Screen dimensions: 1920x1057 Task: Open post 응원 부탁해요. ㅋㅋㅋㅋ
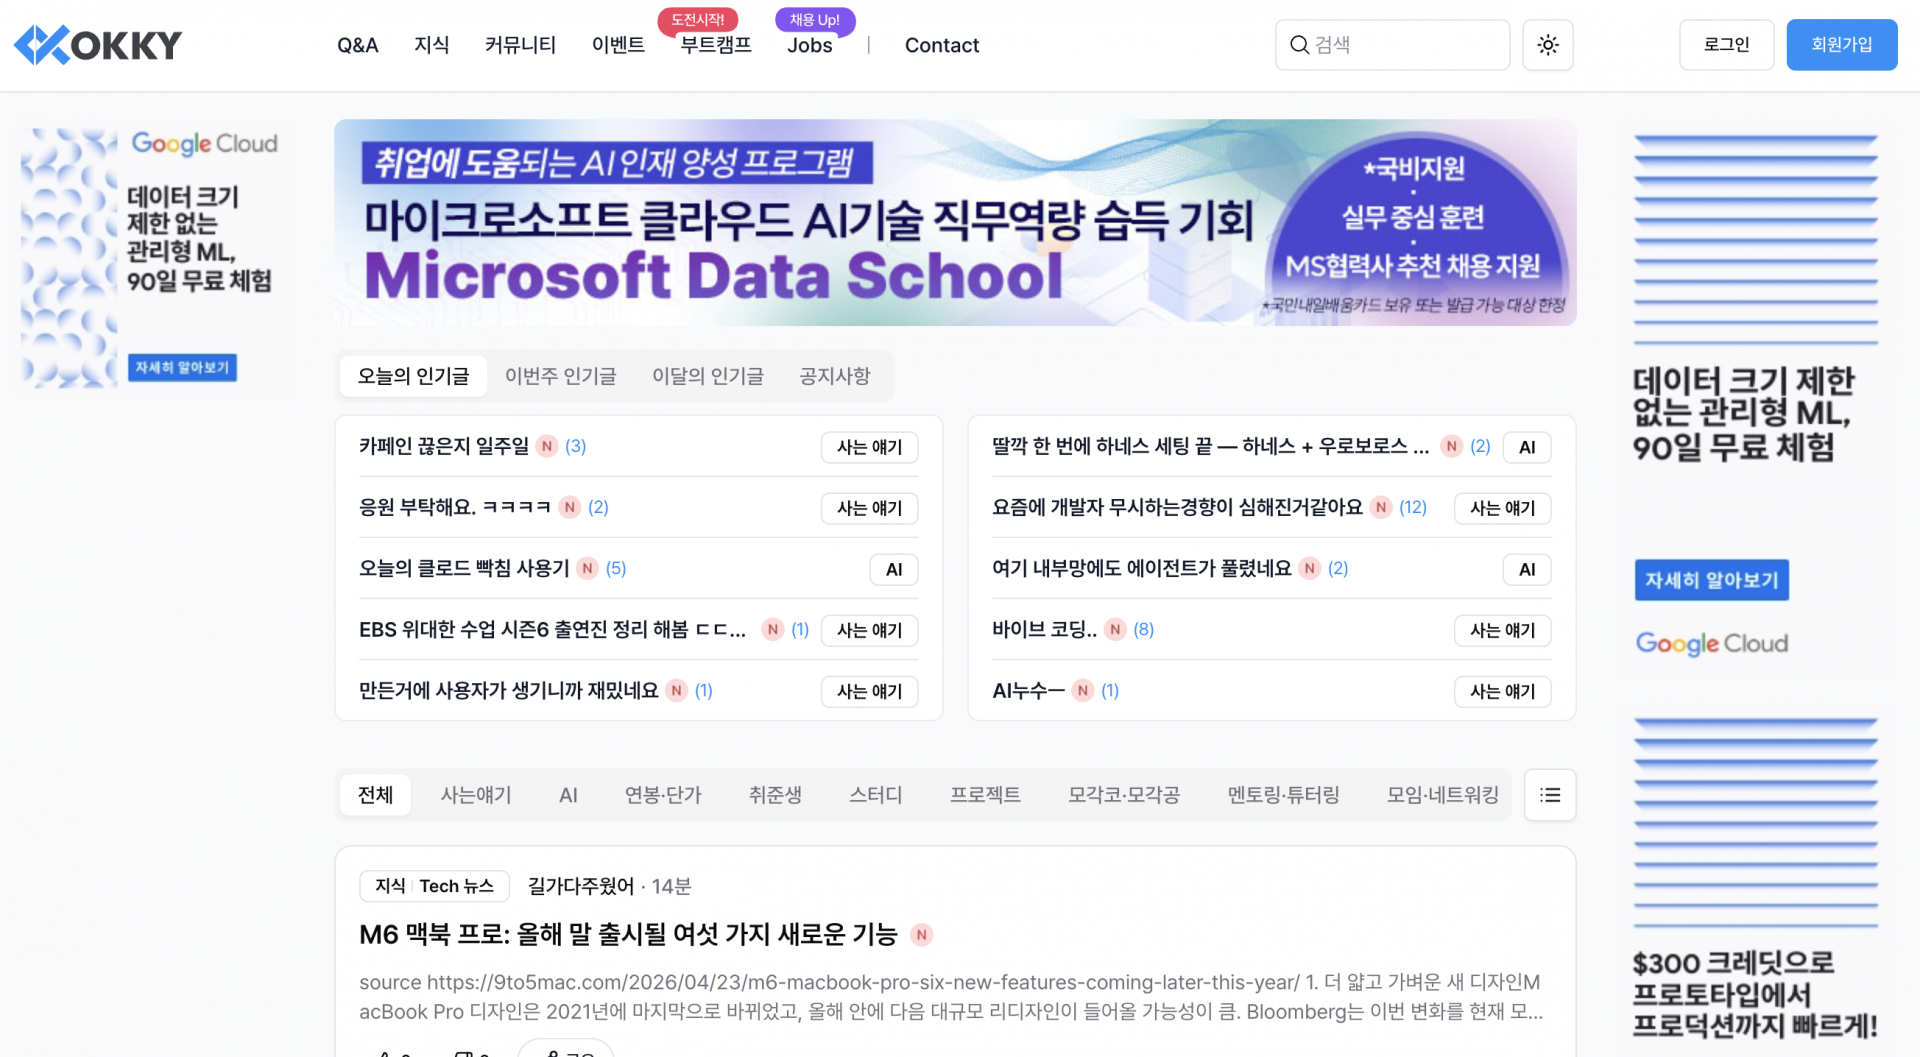tap(455, 507)
